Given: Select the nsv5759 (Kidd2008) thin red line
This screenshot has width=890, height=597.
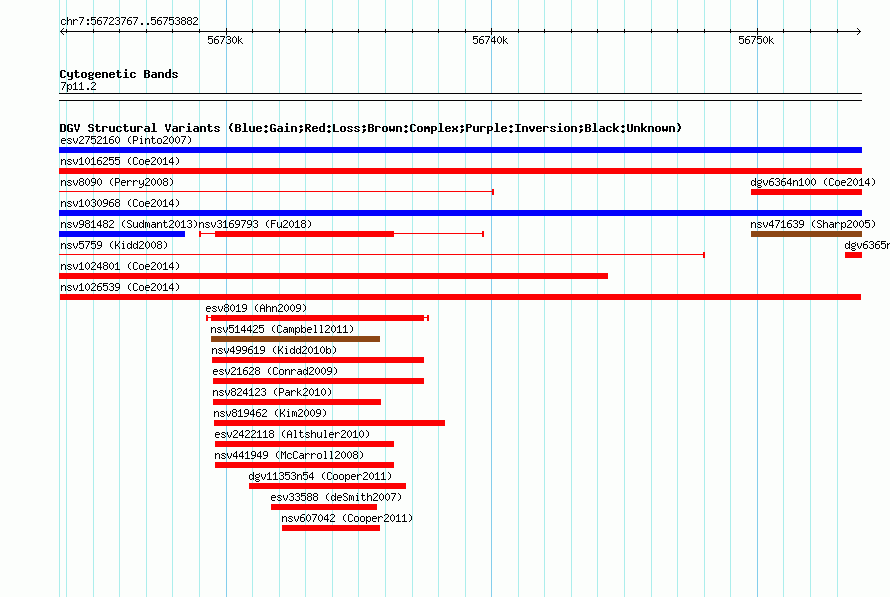Looking at the screenshot, I should pyautogui.click(x=382, y=255).
